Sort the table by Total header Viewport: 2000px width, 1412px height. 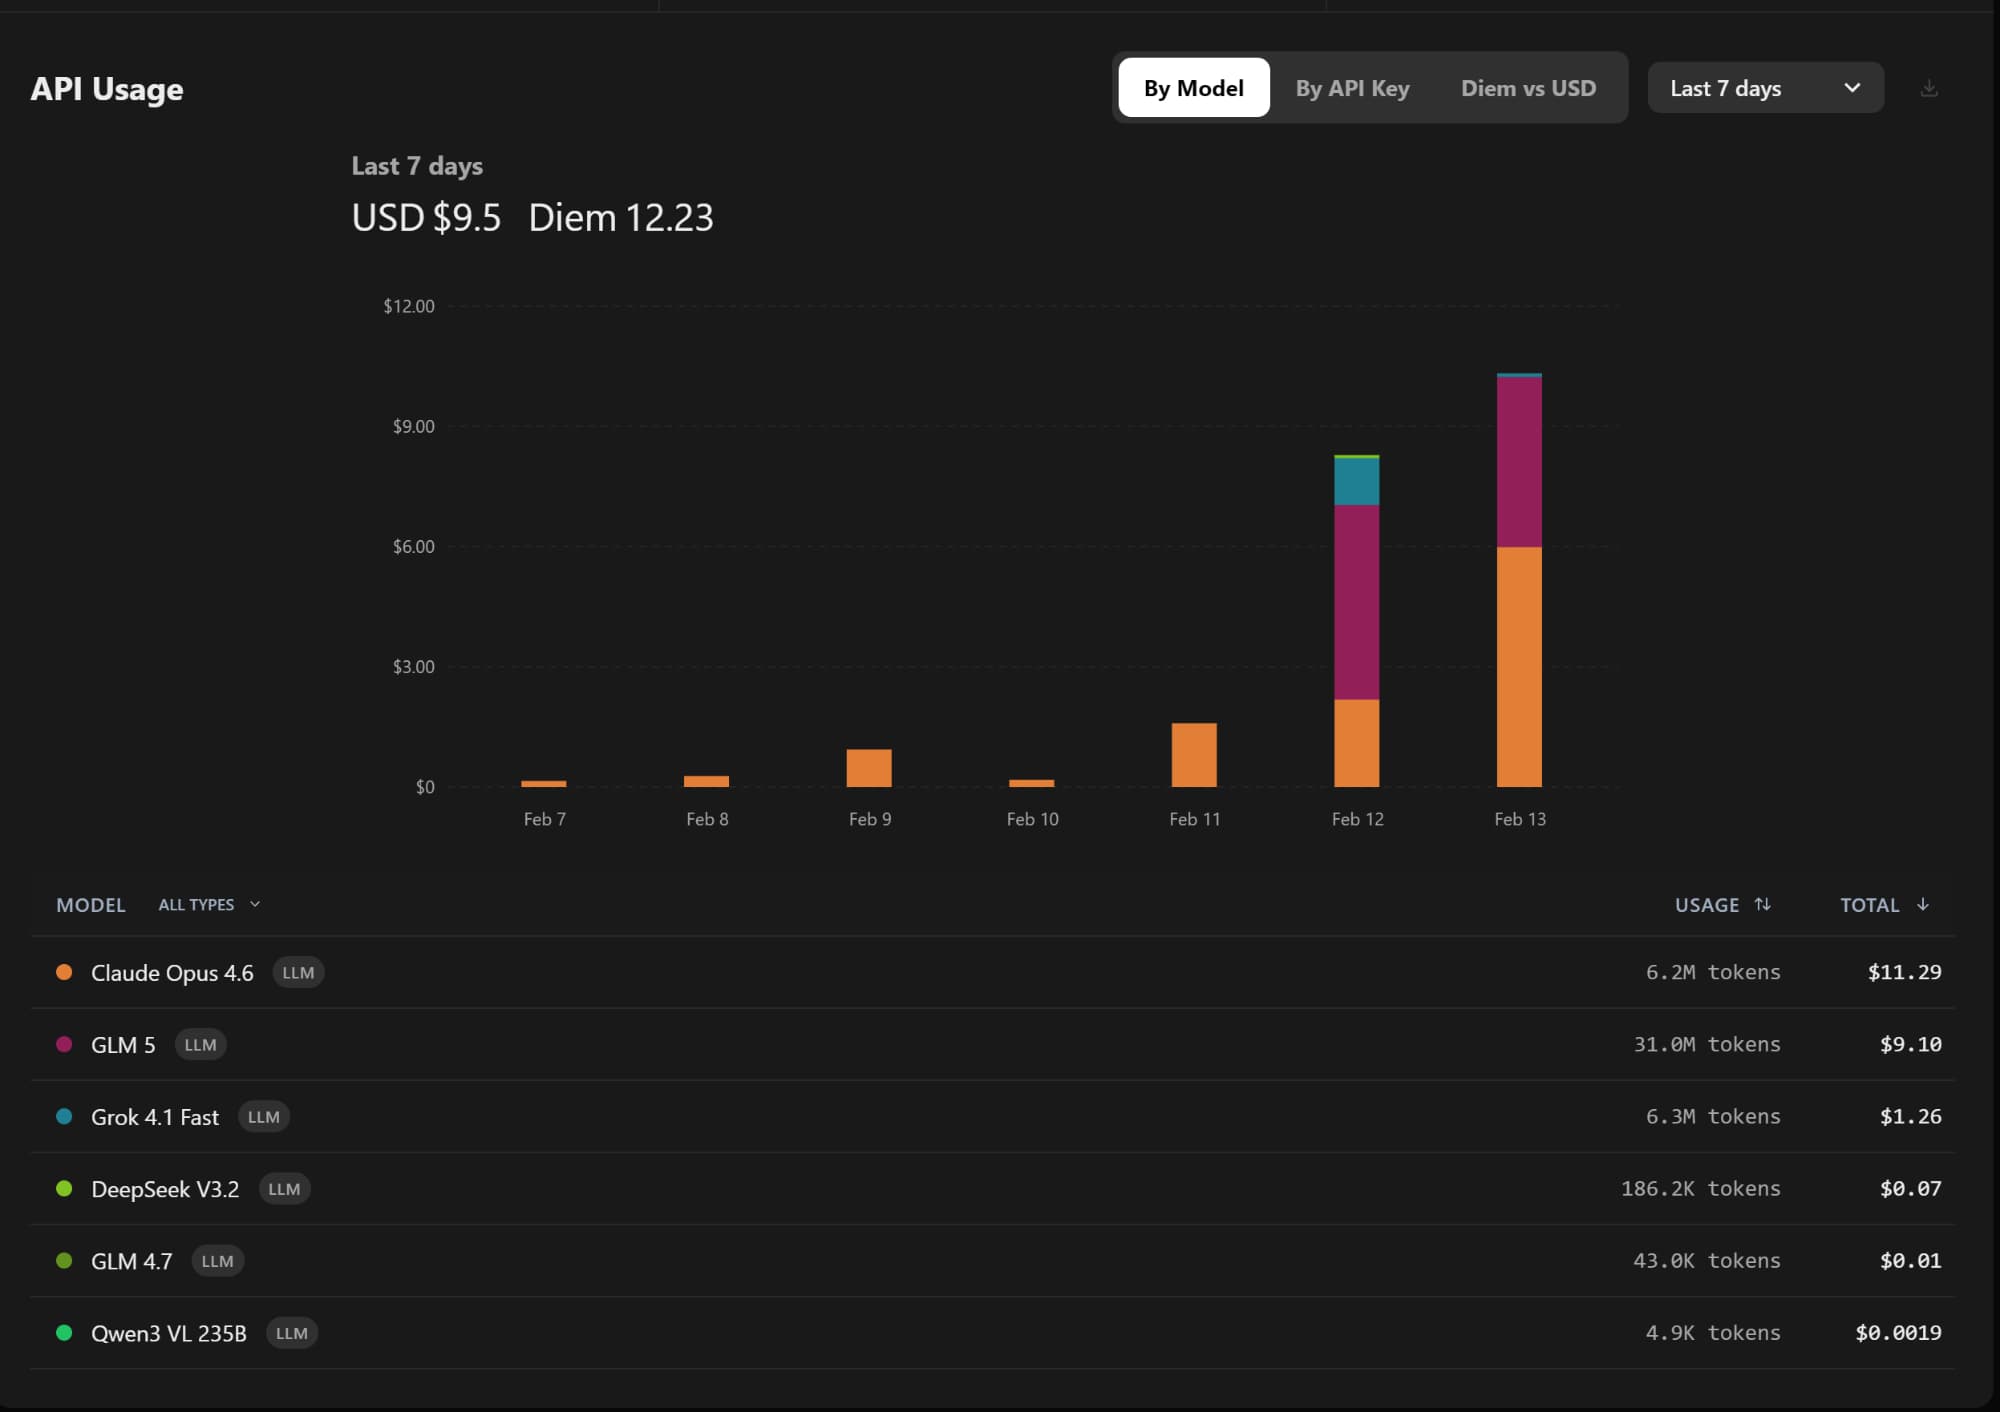[1869, 904]
